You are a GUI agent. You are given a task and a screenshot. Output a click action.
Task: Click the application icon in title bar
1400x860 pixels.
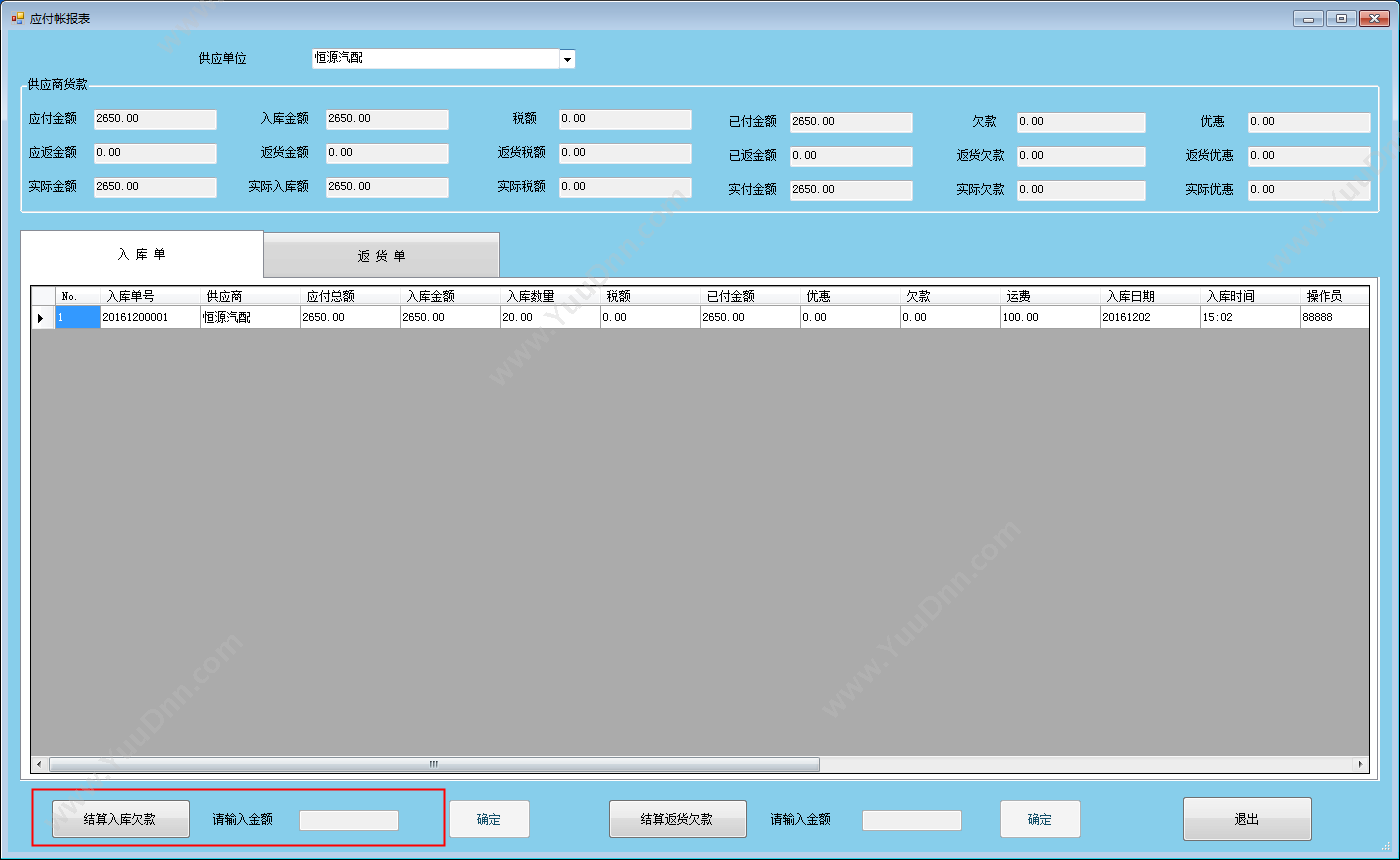pyautogui.click(x=18, y=18)
